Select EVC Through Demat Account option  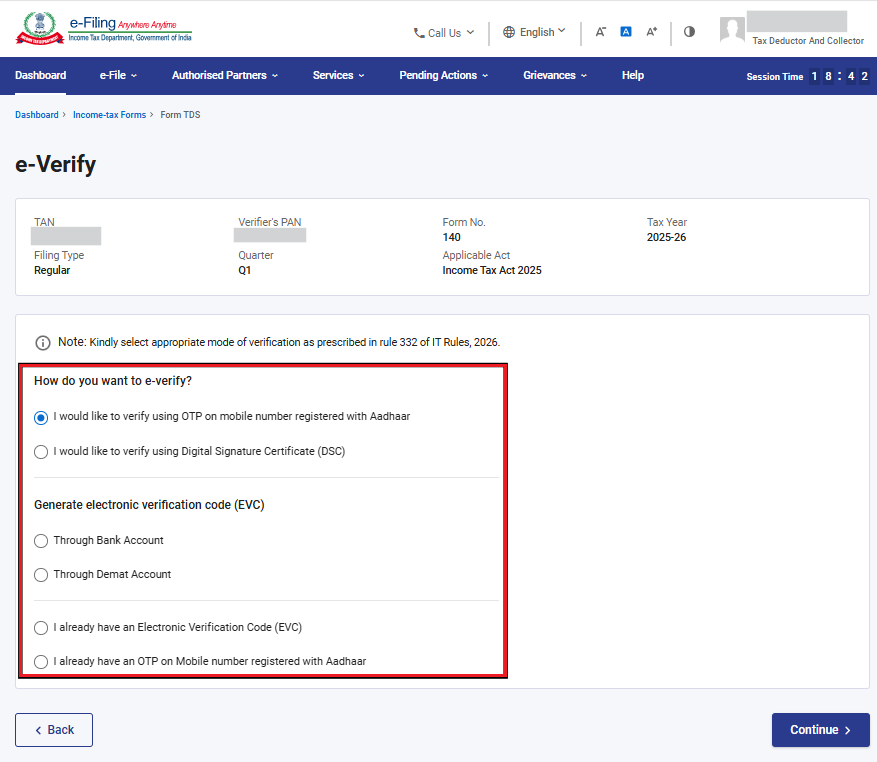click(41, 575)
